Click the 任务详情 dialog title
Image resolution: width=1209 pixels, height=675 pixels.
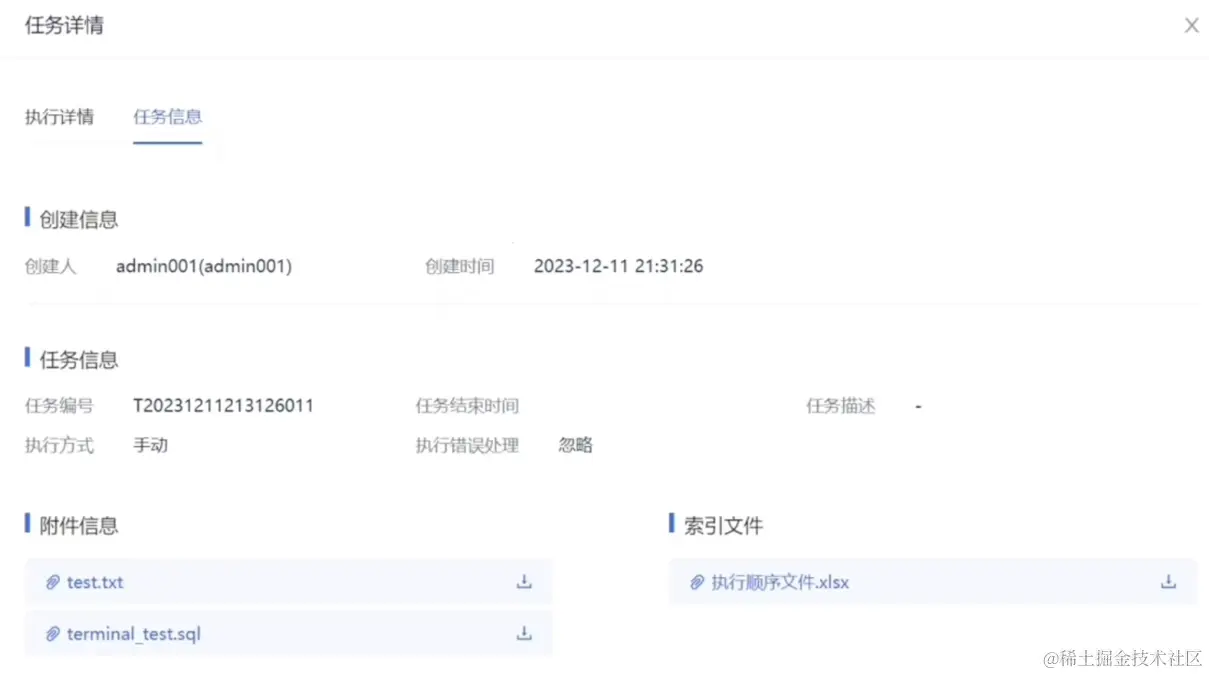[x=64, y=26]
